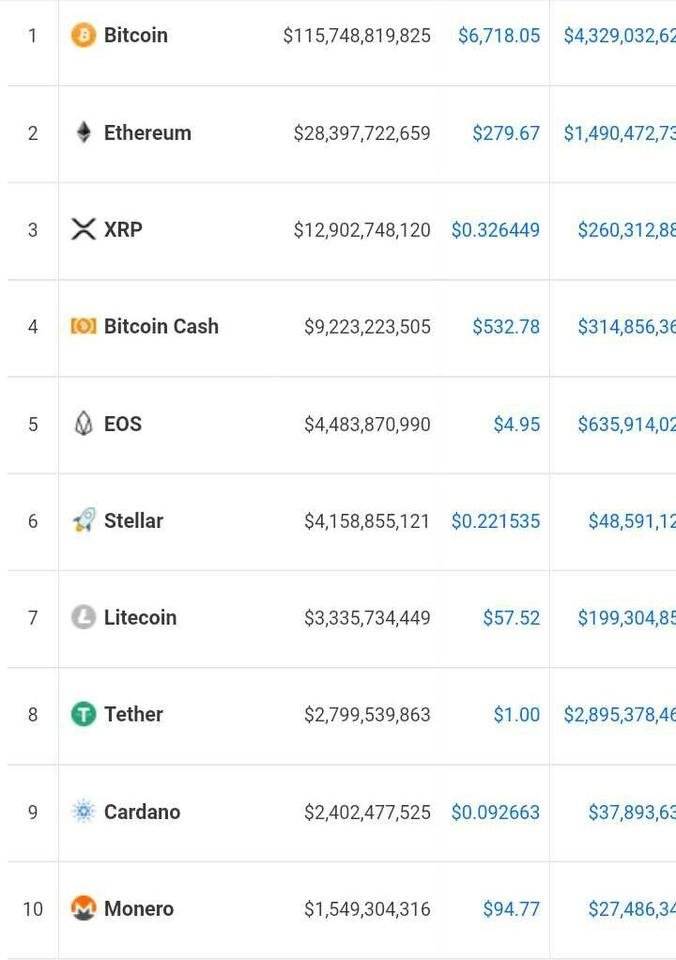Click Tether price $1.00 link
The width and height of the screenshot is (676, 960).
click(517, 714)
